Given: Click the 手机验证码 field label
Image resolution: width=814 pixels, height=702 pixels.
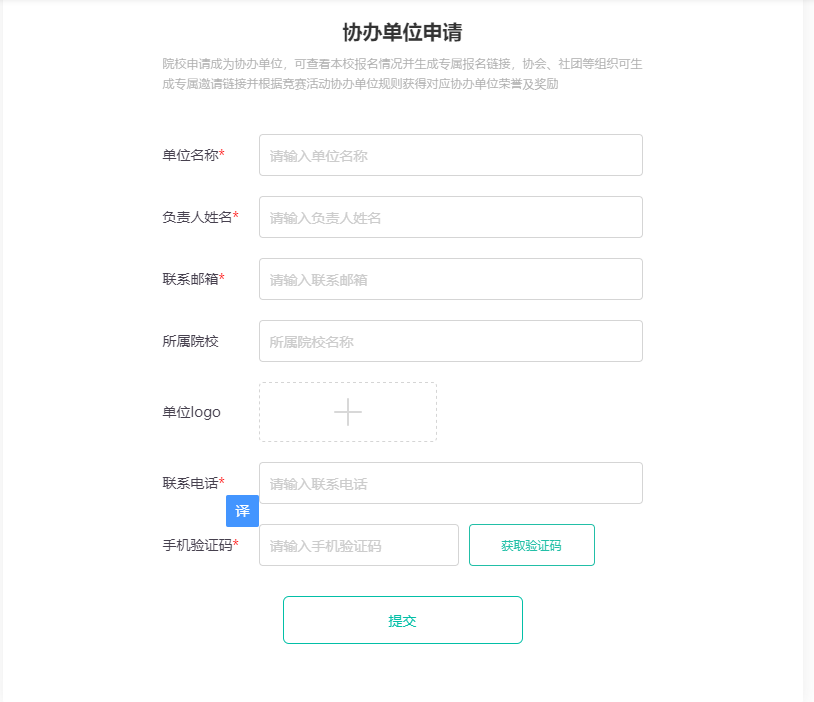Looking at the screenshot, I should tap(198, 545).
